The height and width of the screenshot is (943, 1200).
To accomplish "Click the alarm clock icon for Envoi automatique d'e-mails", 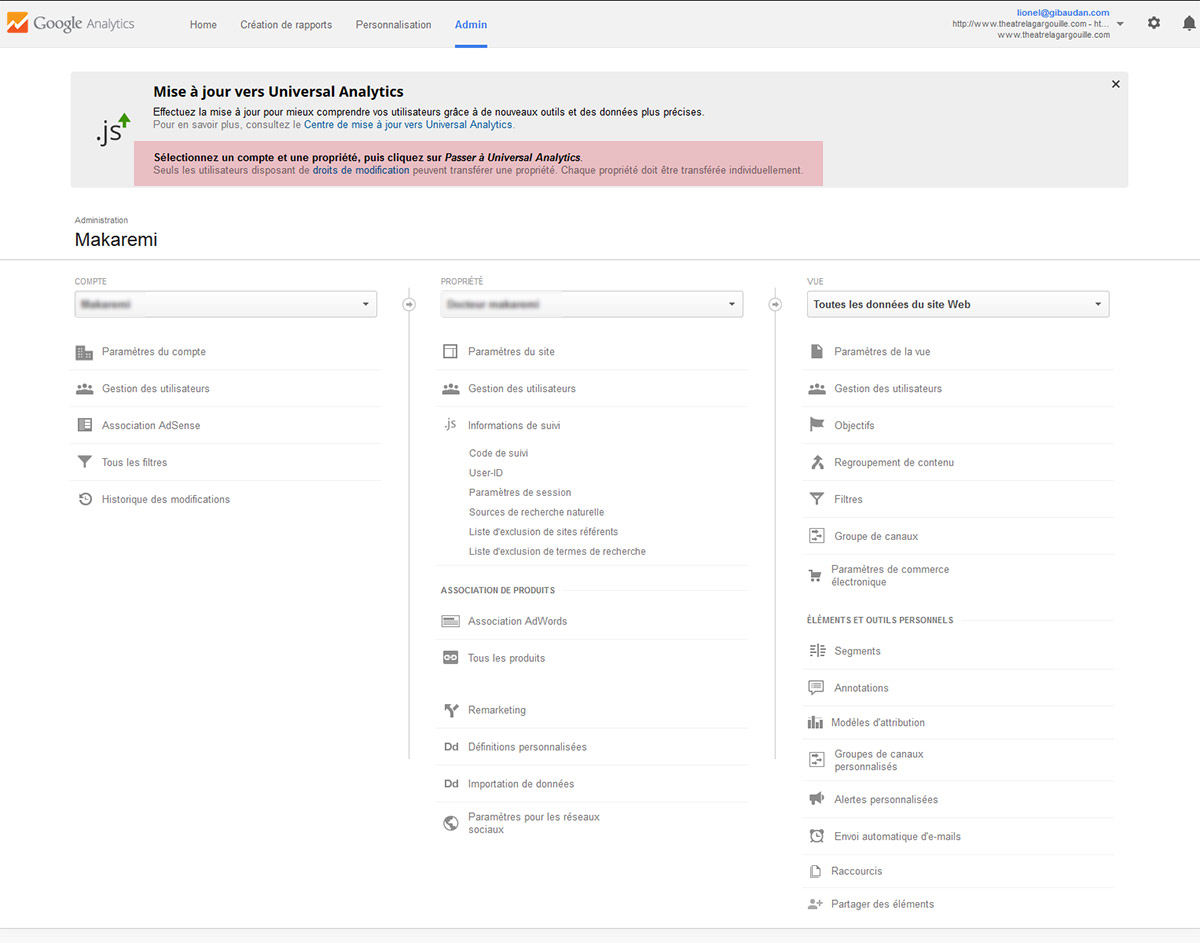I will pyautogui.click(x=817, y=836).
